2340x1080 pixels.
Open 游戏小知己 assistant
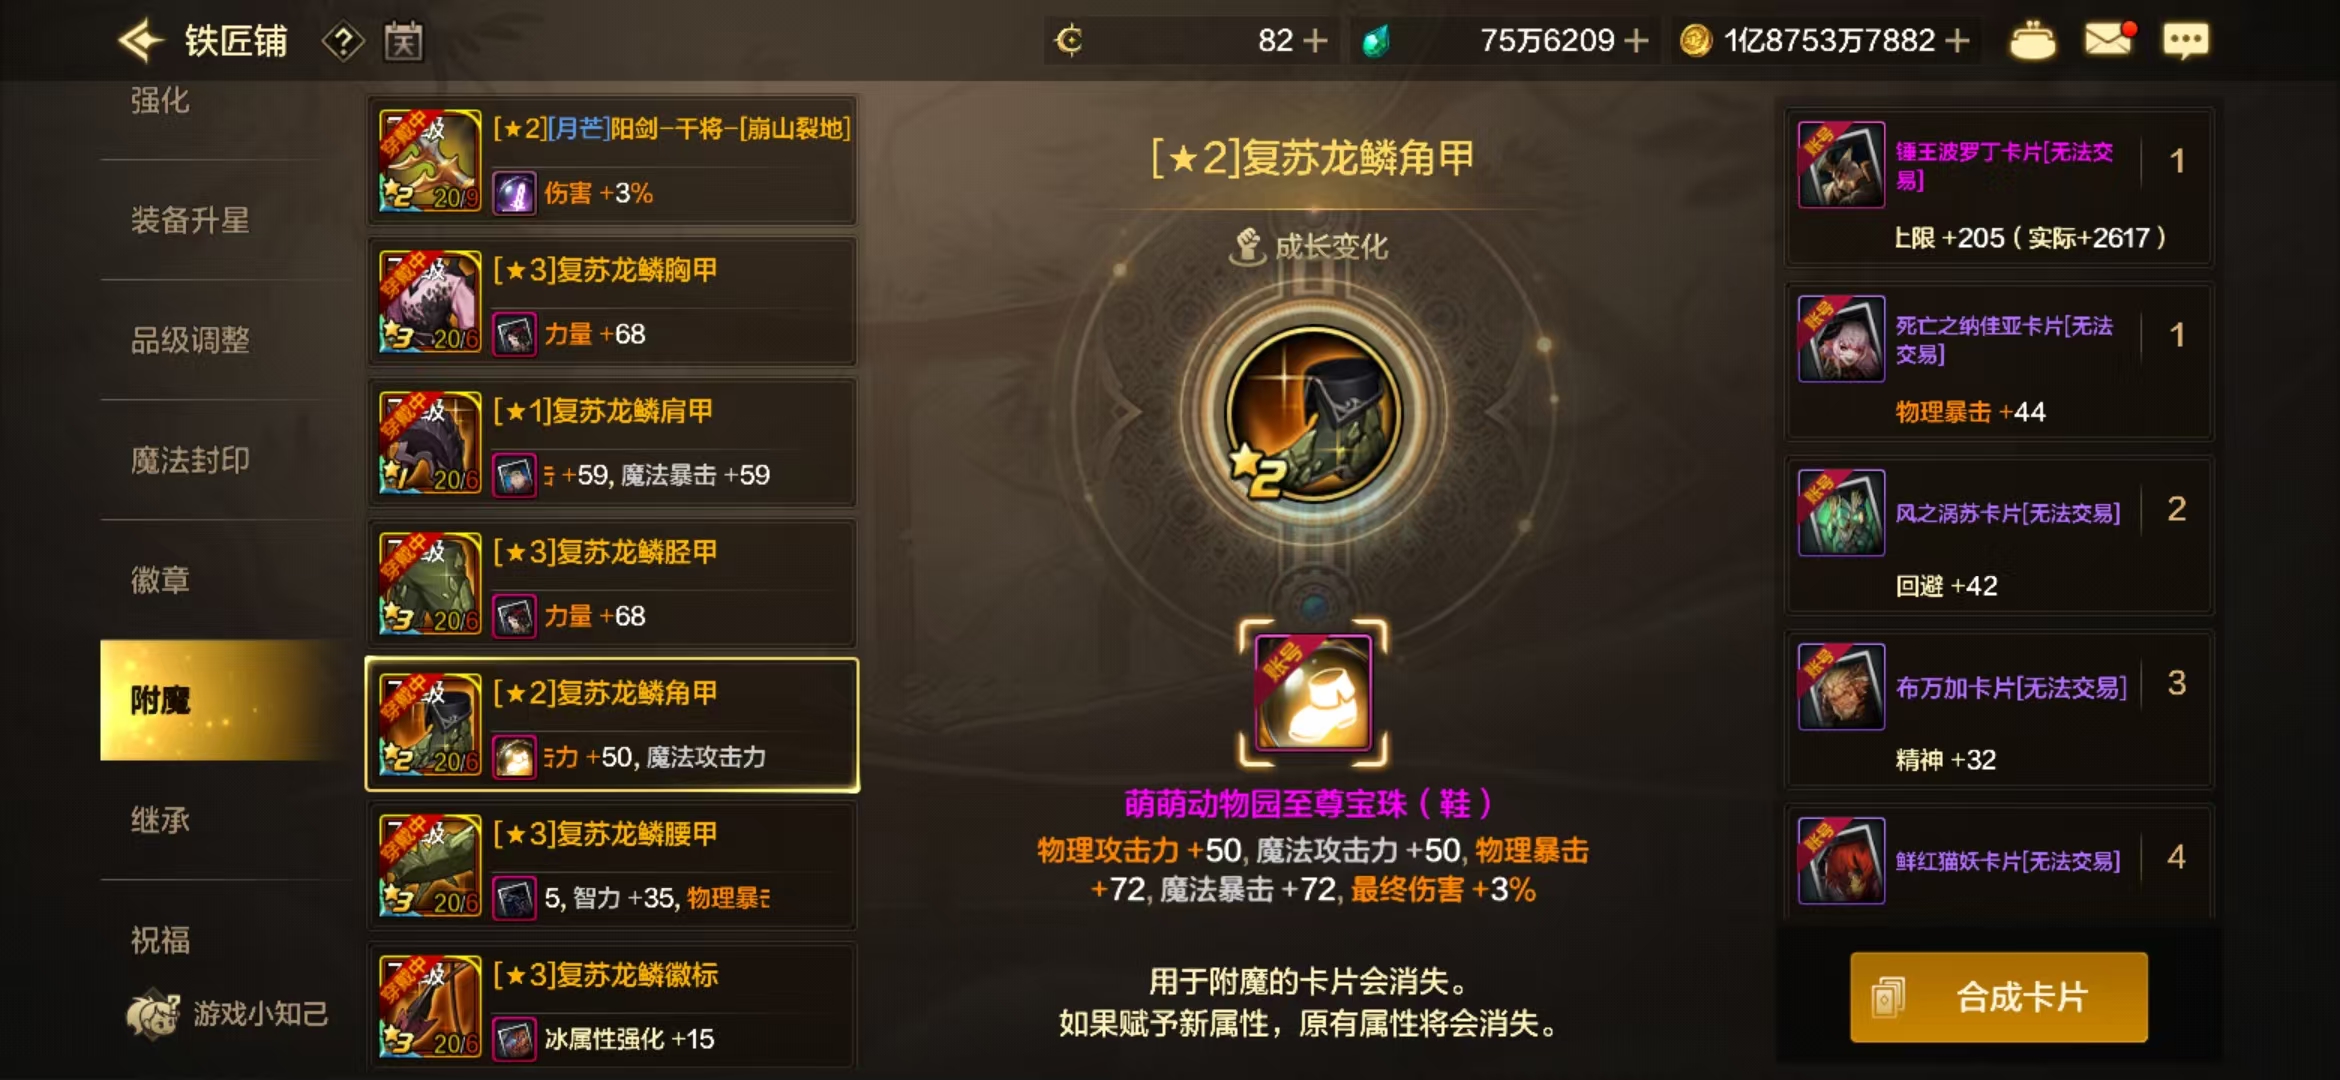coord(227,1014)
